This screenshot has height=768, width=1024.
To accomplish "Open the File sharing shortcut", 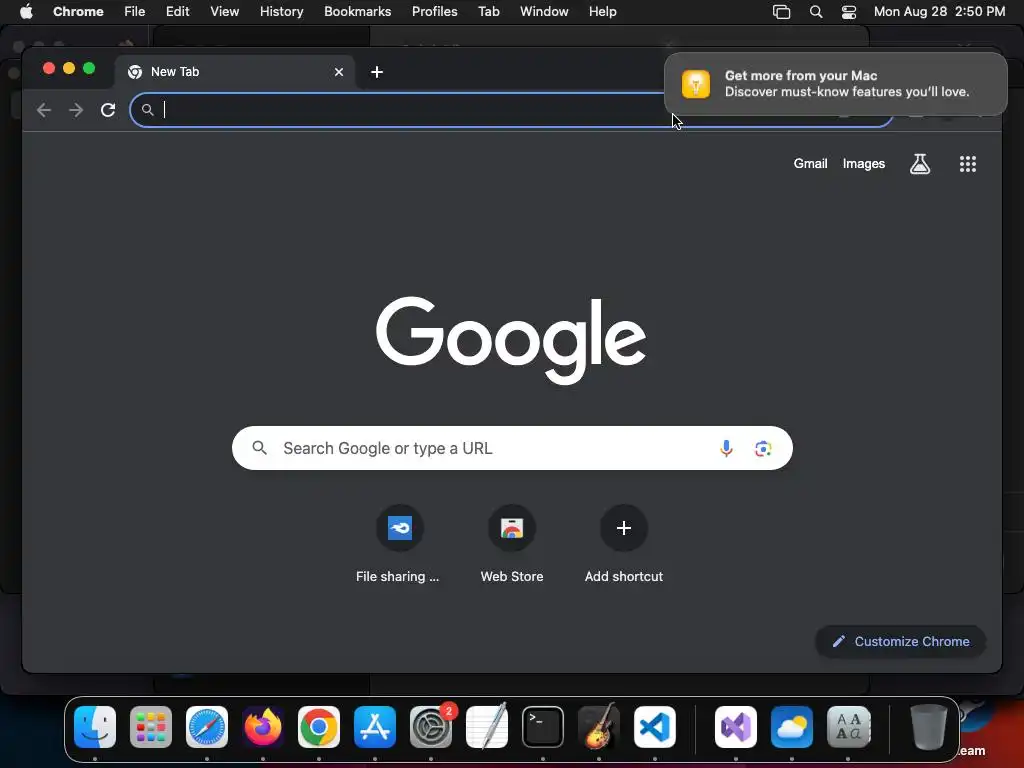I will pyautogui.click(x=400, y=543).
